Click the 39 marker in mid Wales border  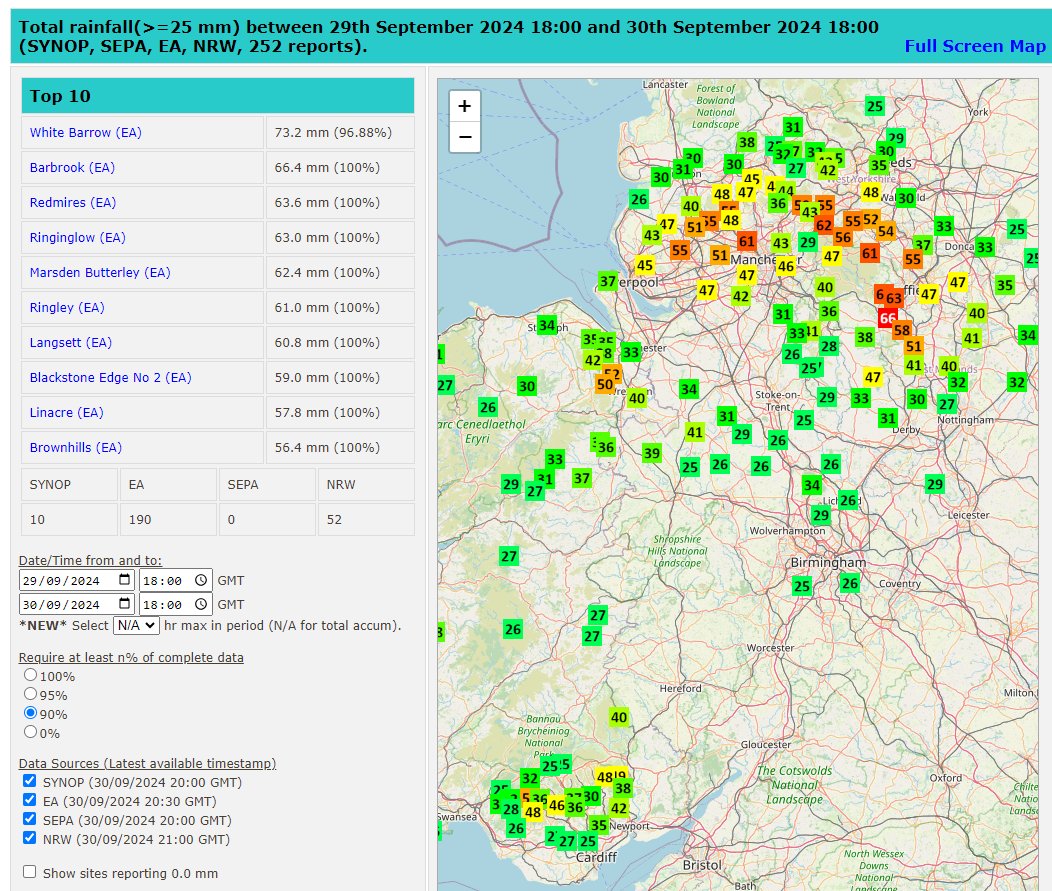coord(651,453)
